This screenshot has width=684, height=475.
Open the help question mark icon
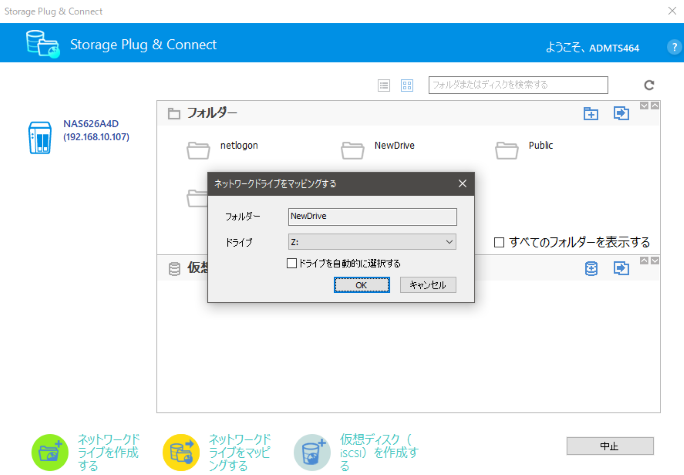click(674, 47)
